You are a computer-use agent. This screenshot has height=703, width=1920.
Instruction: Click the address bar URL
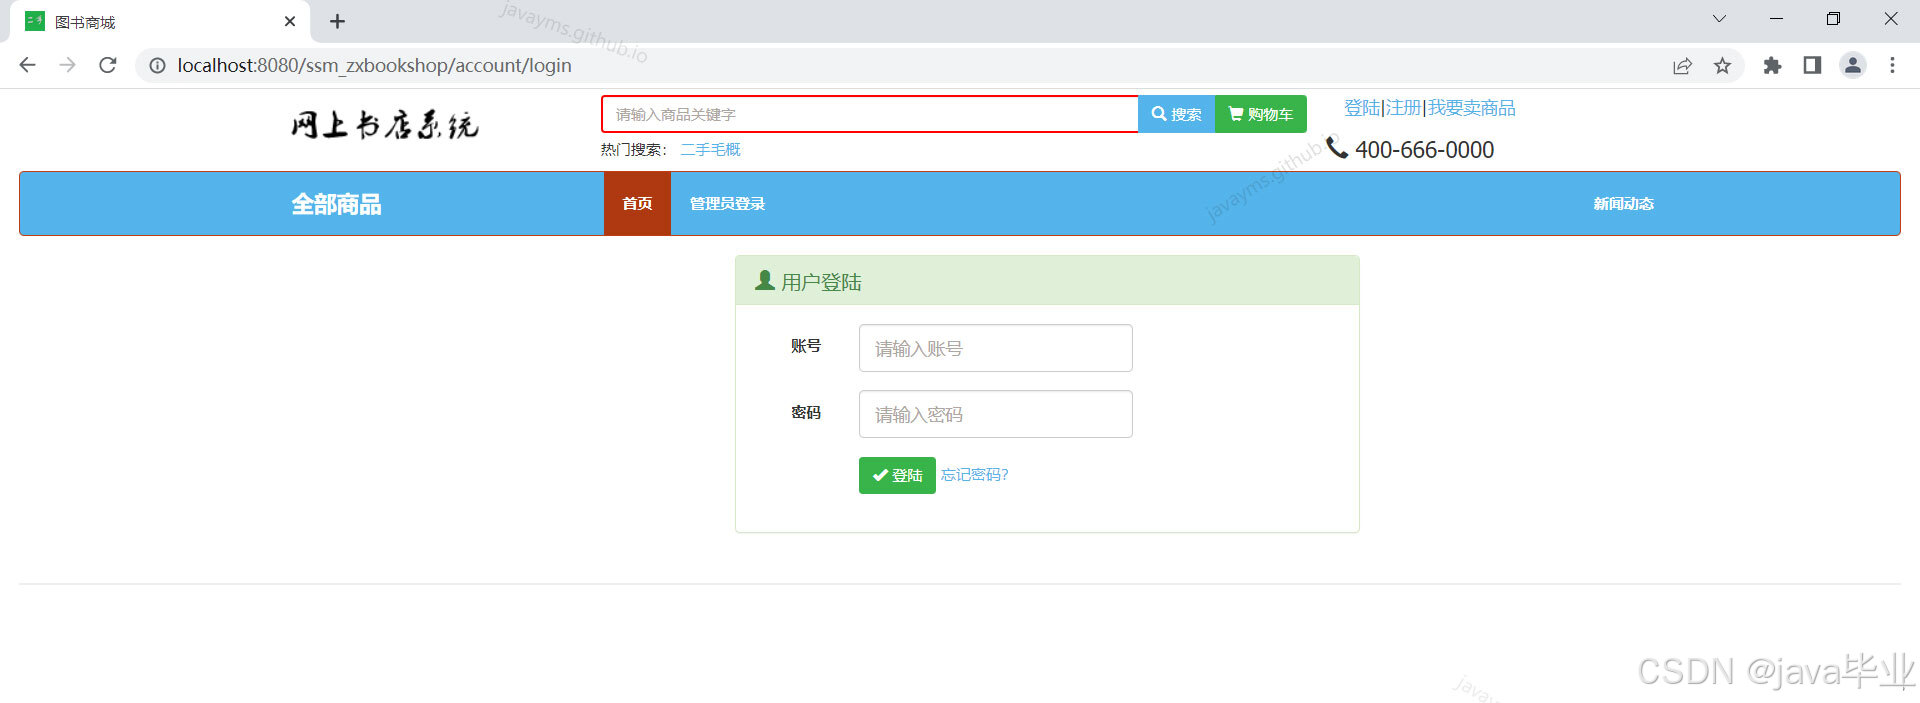374,66
